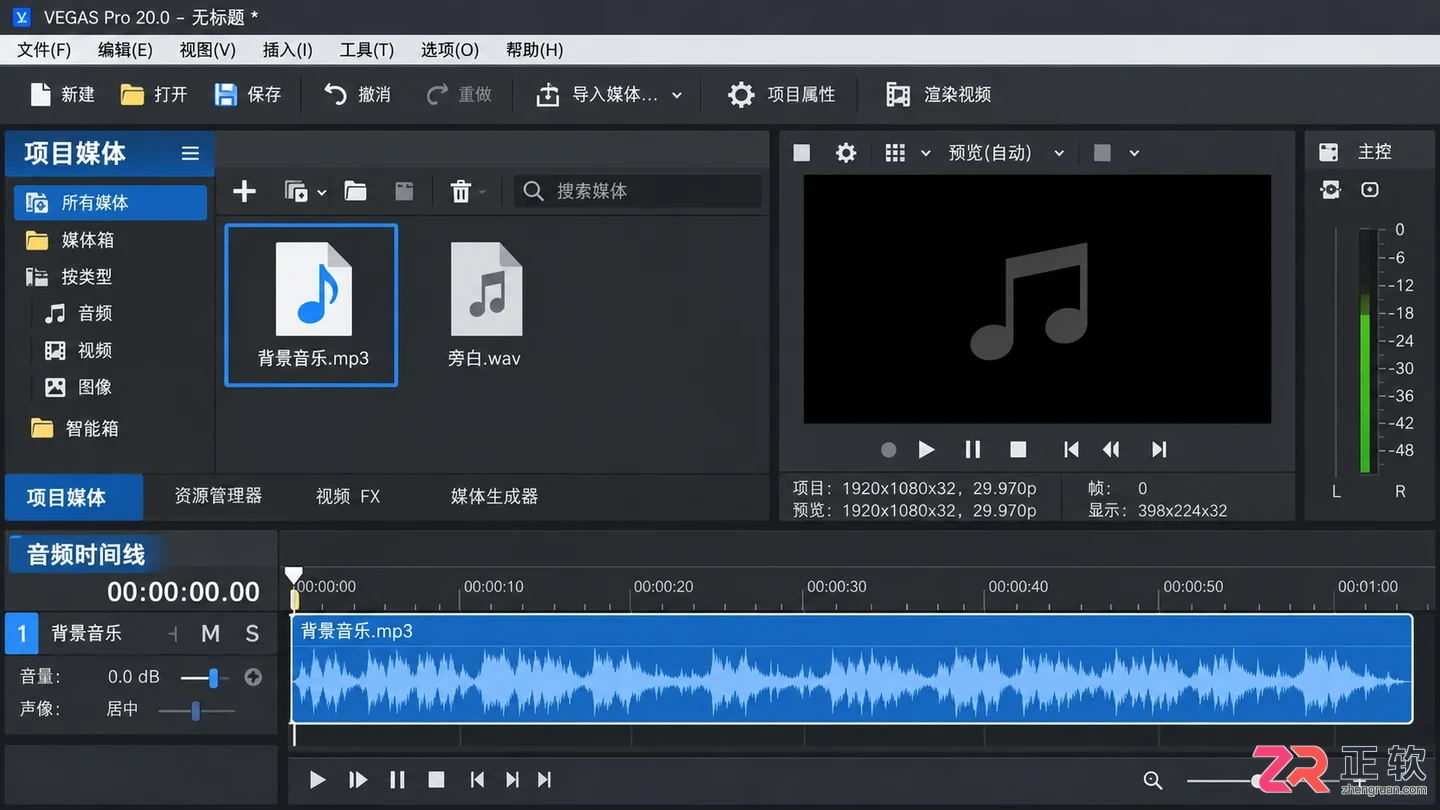Click the 重做 redo button
This screenshot has width=1440, height=810.
(x=459, y=94)
